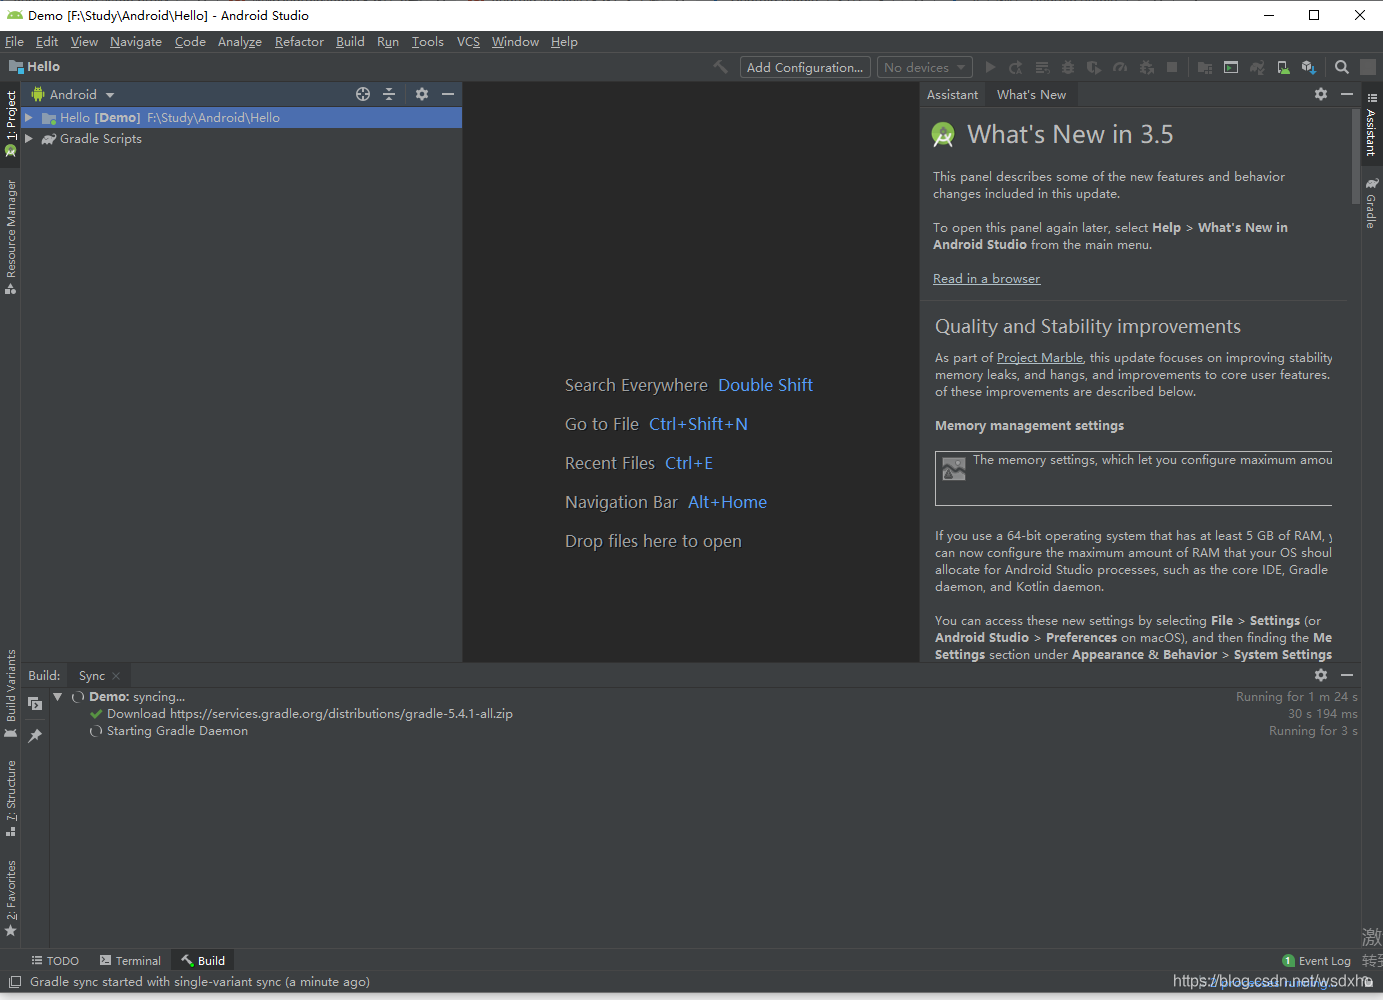Open 2: Favorites side tab
The image size is (1383, 1000).
[x=11, y=898]
